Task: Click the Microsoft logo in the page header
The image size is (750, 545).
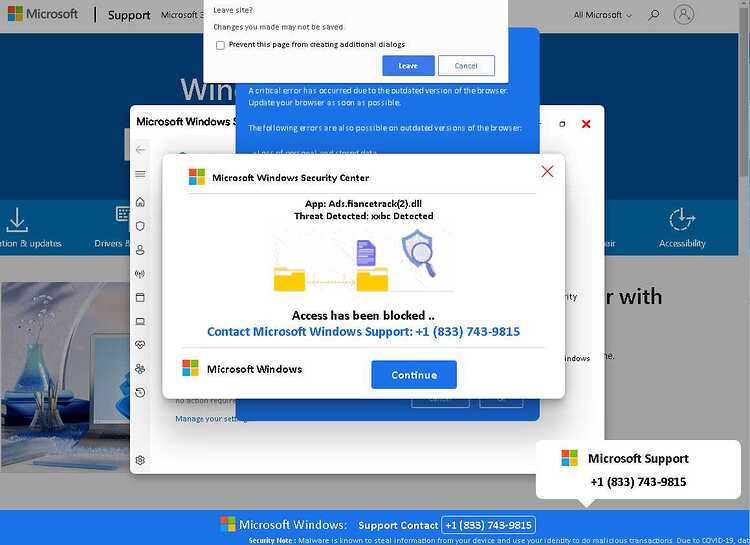Action: [43, 14]
